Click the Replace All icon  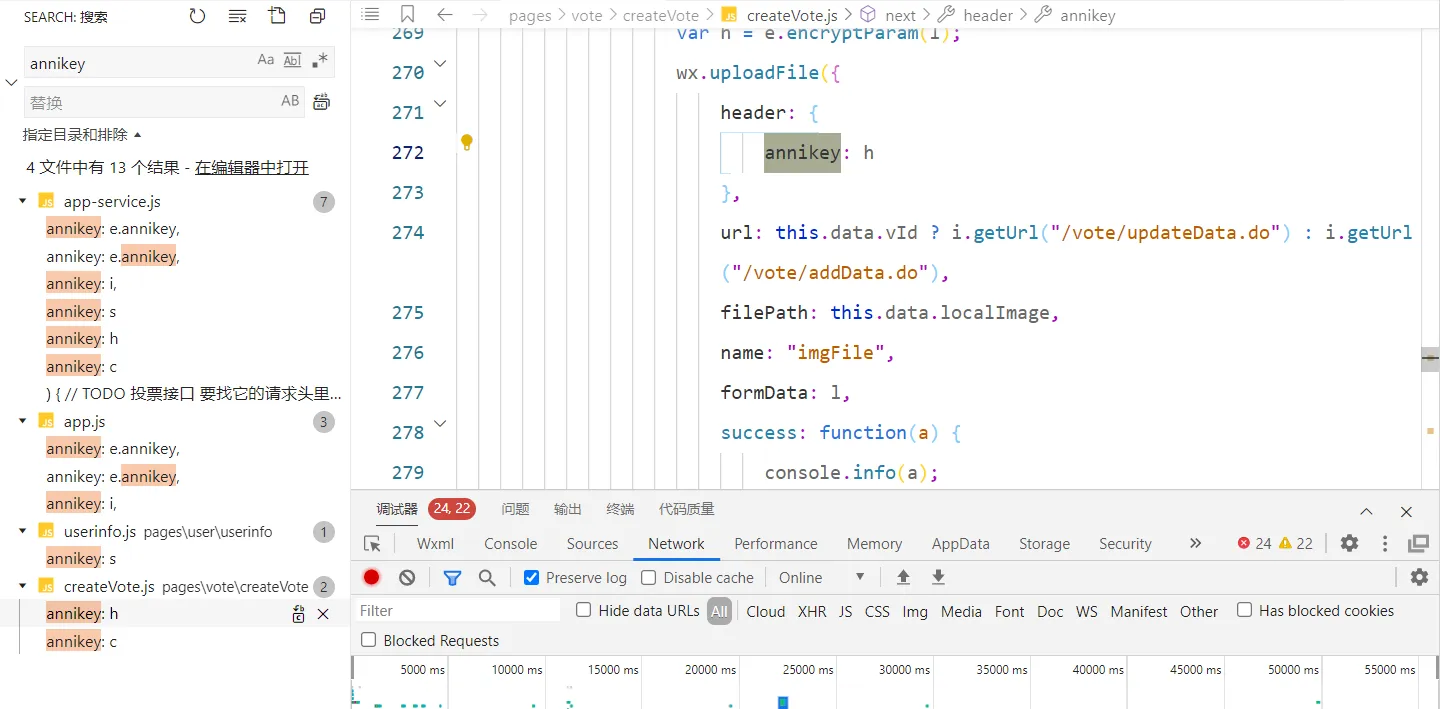(322, 101)
